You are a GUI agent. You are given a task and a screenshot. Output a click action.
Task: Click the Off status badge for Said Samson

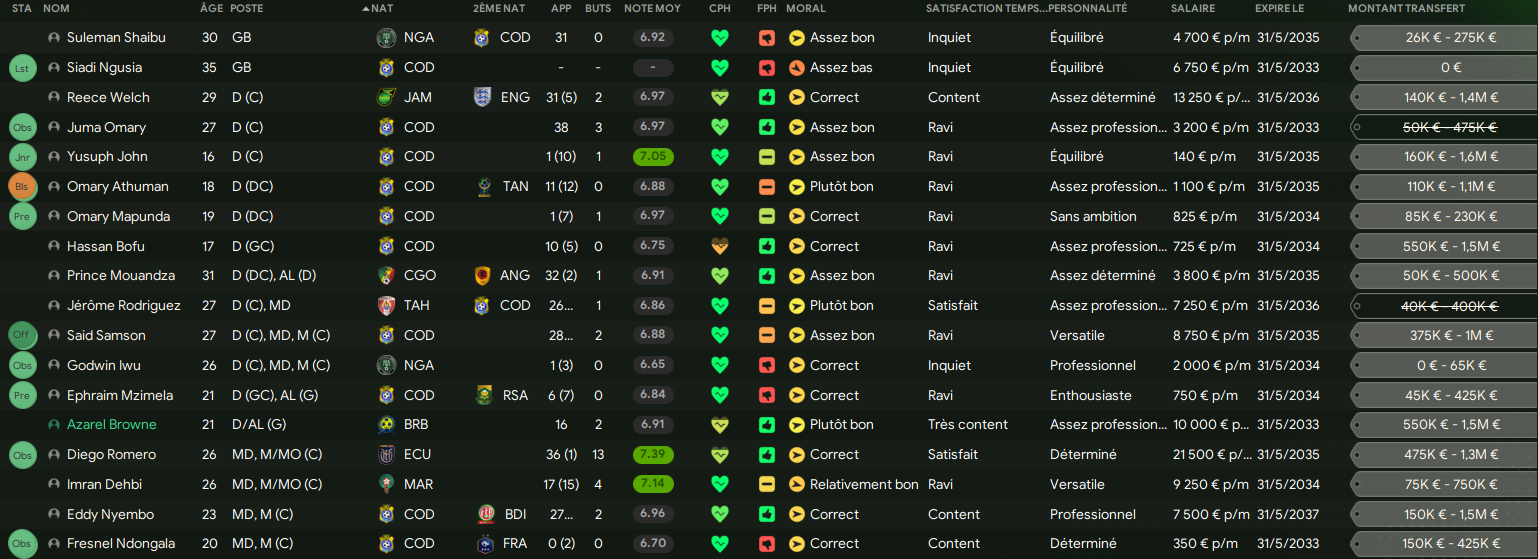point(22,336)
